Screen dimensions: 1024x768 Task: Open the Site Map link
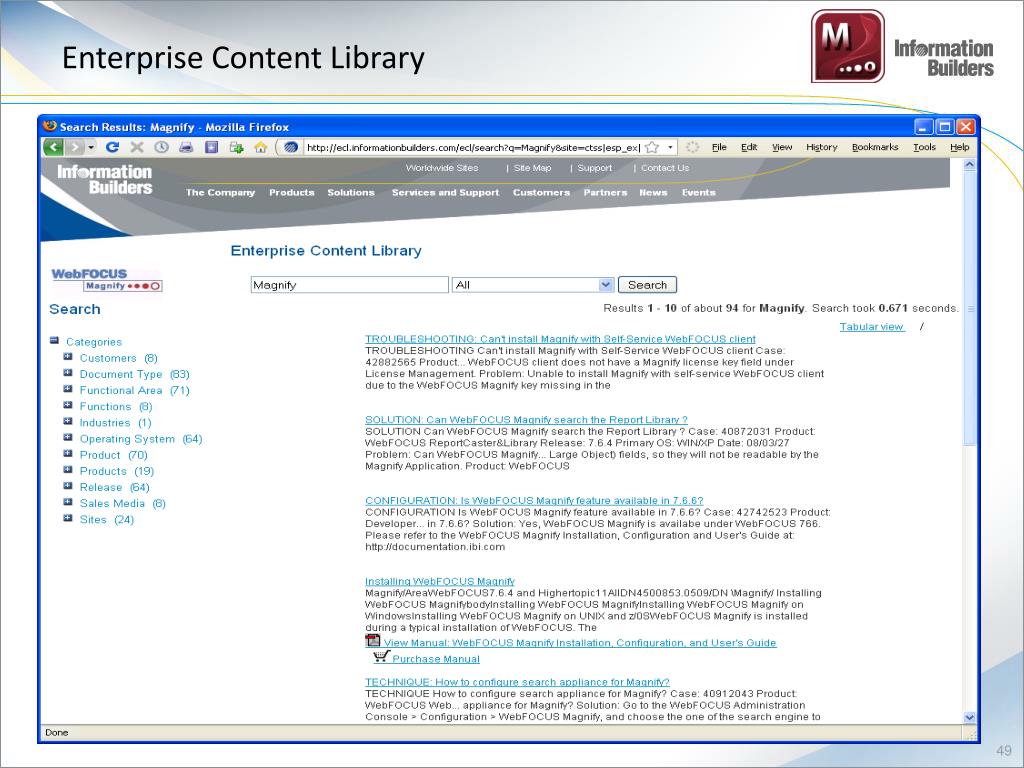coord(532,168)
